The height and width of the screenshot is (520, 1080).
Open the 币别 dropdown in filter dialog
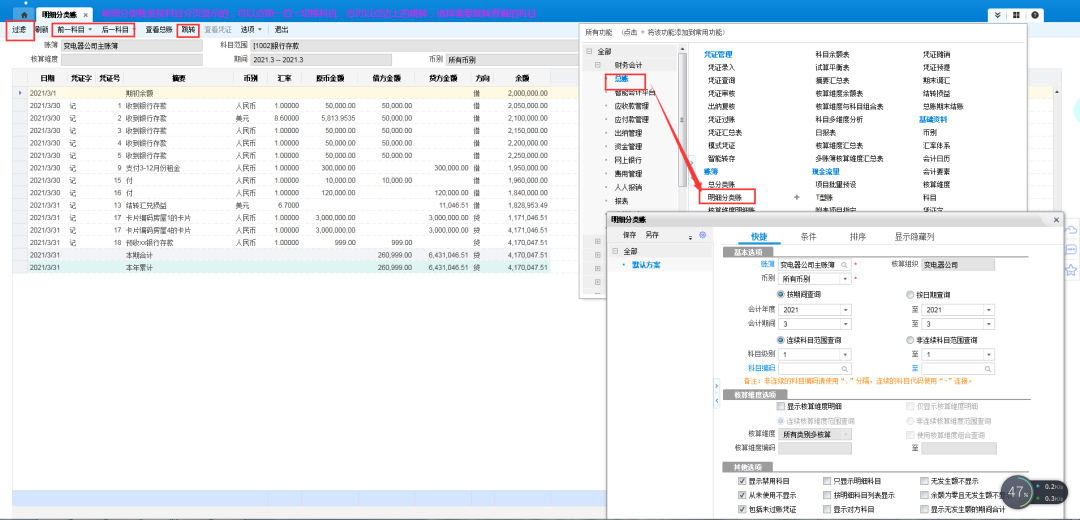point(845,278)
